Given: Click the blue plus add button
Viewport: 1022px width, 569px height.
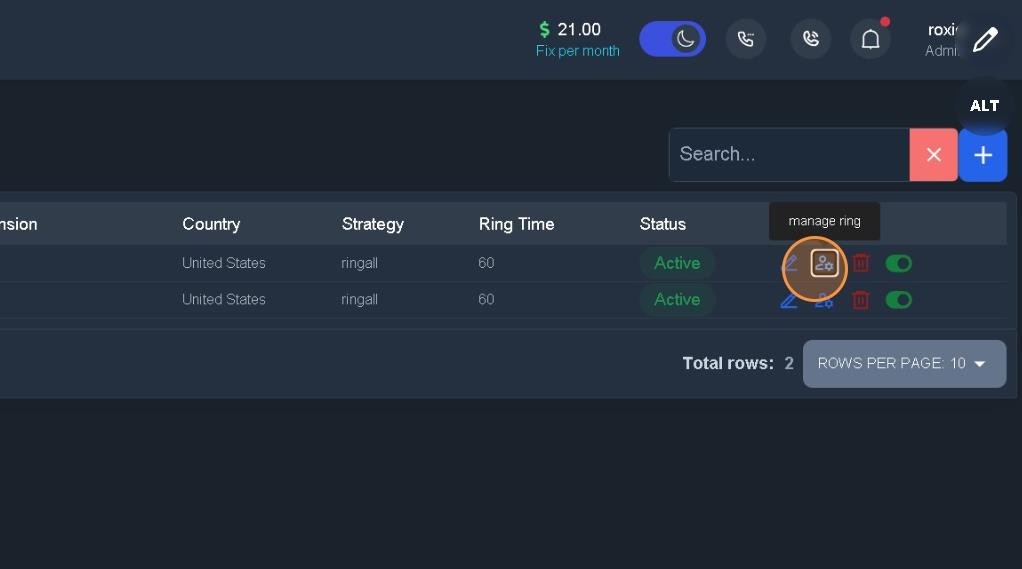Looking at the screenshot, I should 983,155.
